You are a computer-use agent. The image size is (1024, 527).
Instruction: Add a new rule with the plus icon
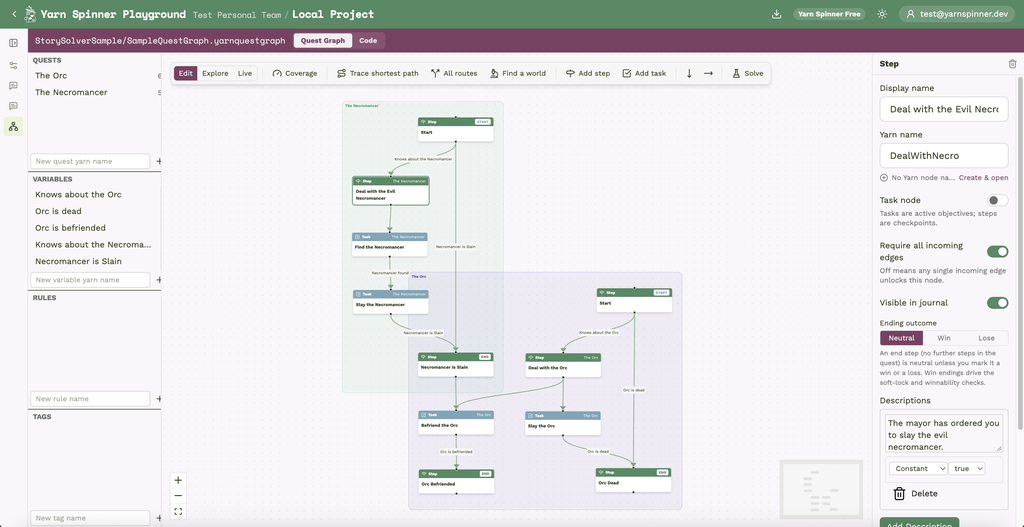tap(158, 398)
